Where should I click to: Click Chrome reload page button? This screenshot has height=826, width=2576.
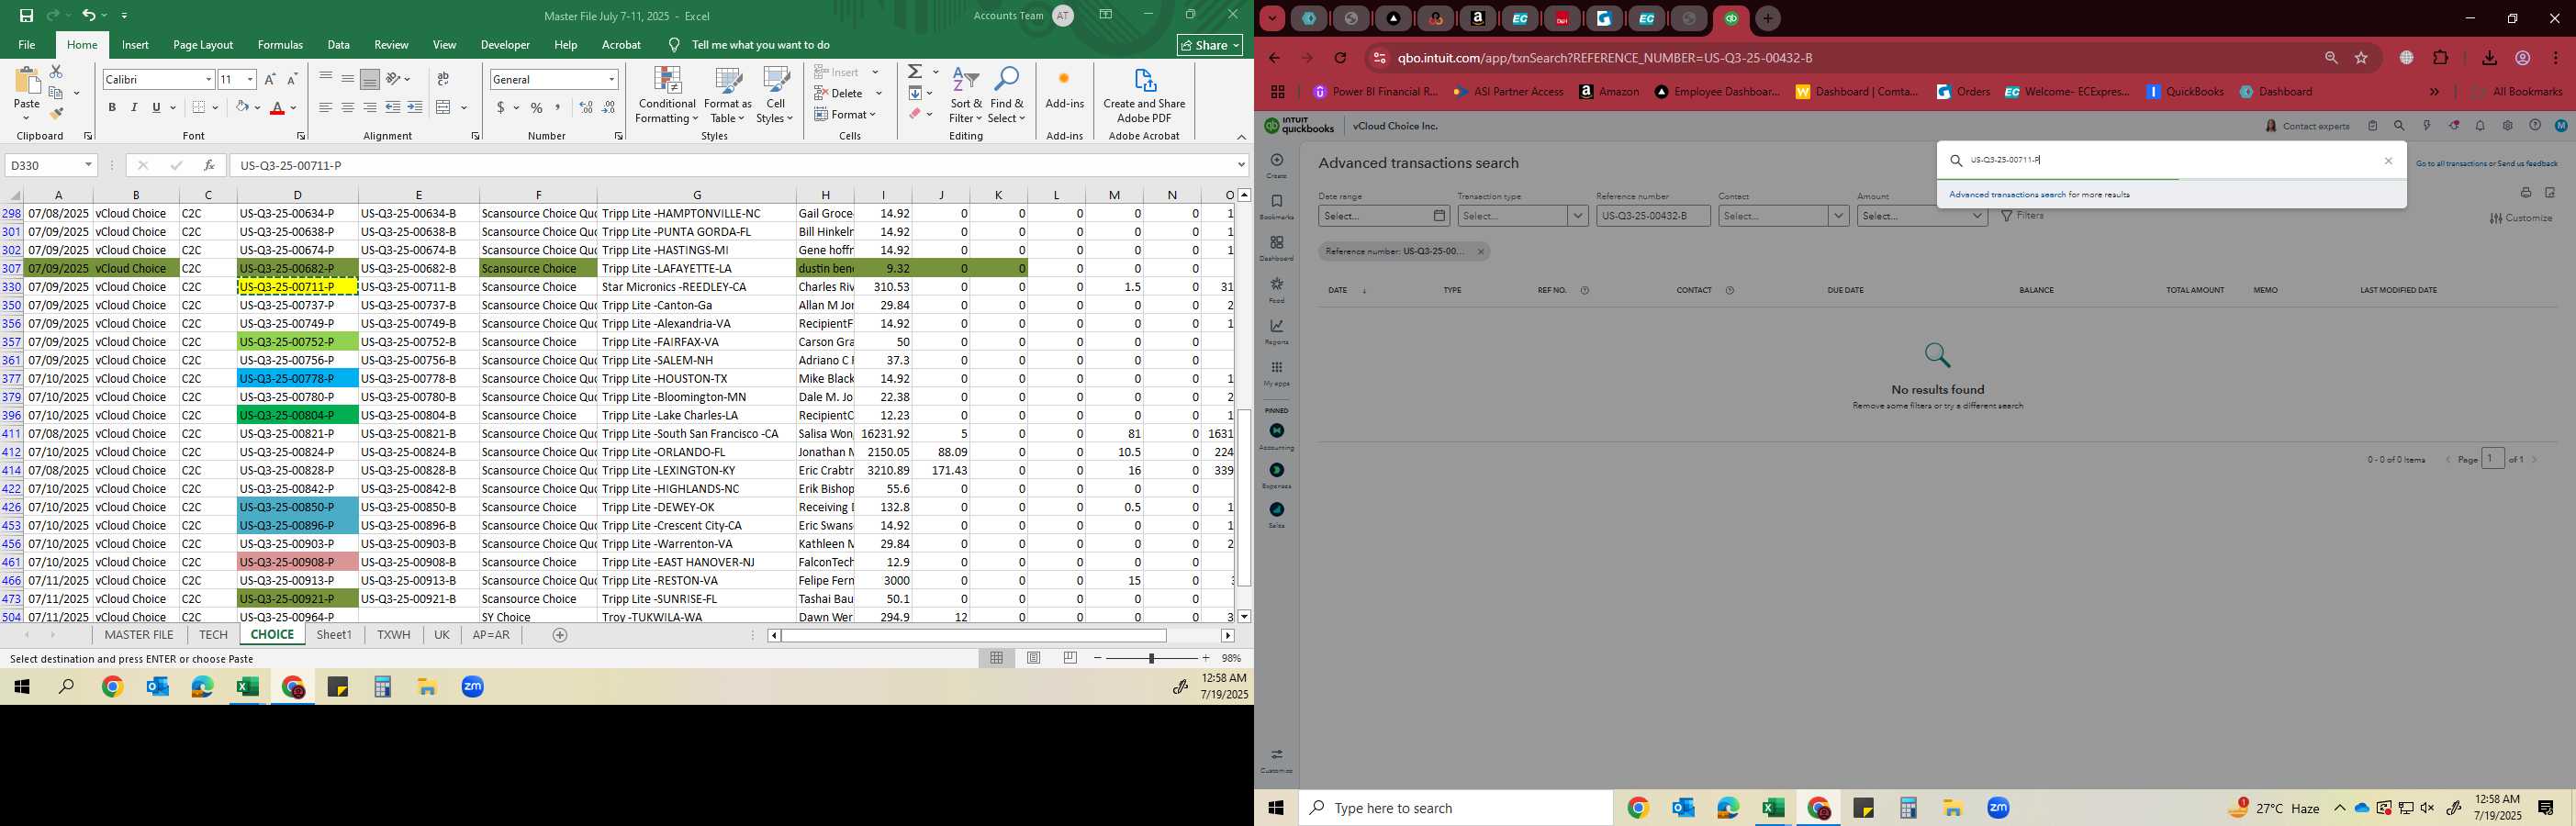point(1341,58)
